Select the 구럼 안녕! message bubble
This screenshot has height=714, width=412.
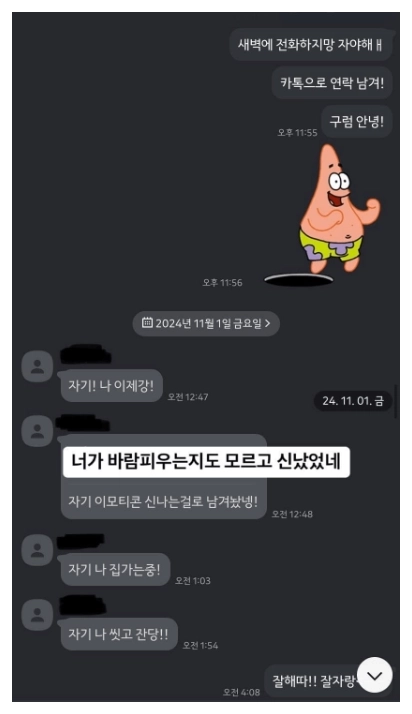[357, 122]
